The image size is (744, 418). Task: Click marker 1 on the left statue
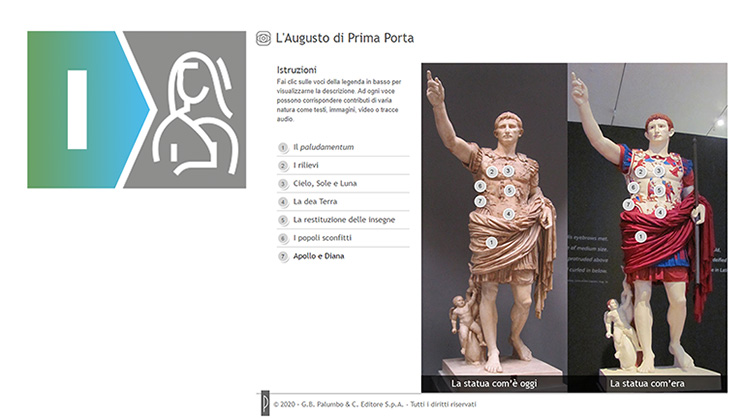[491, 242]
